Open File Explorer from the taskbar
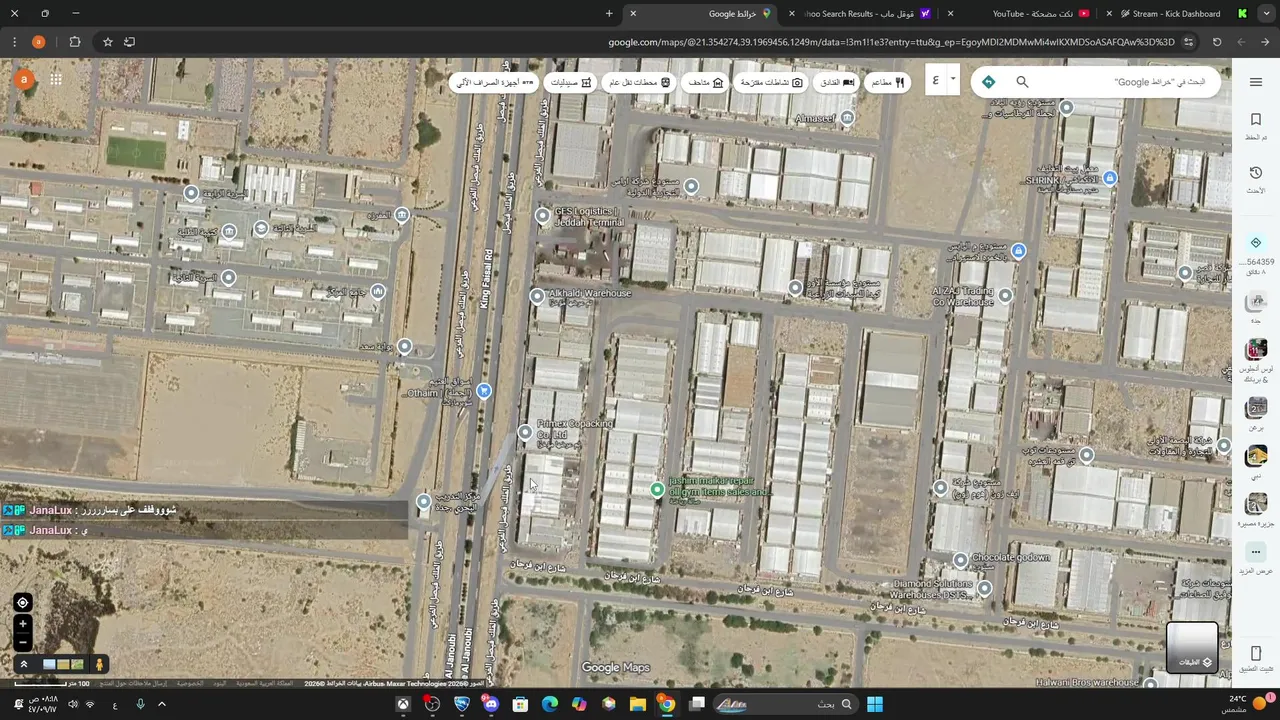The width and height of the screenshot is (1280, 720). click(x=637, y=704)
